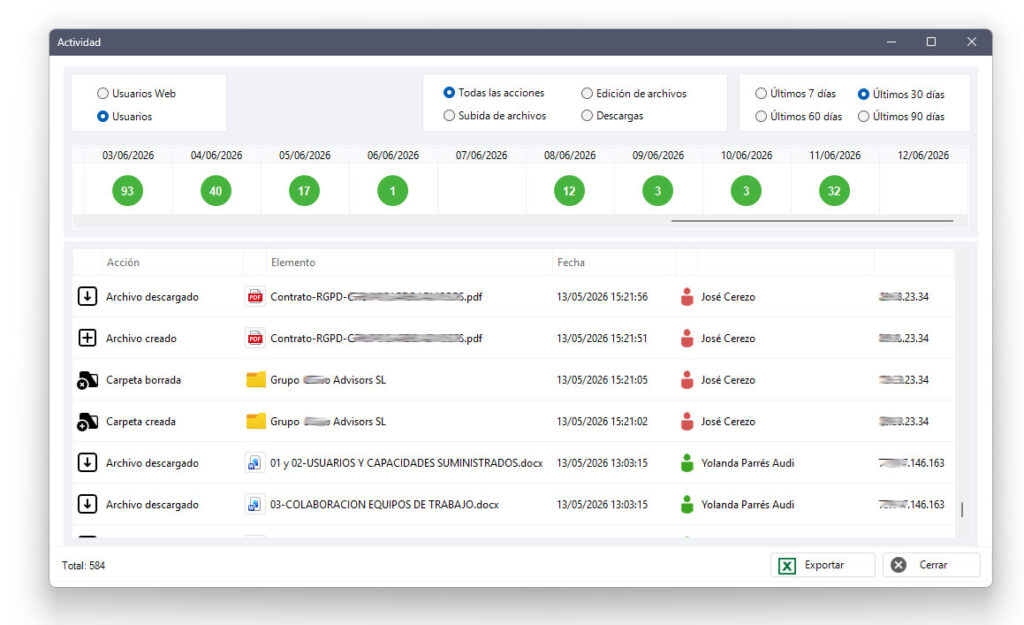Click the horizontal scrollbar under the dates
Viewport: 1024px width, 625px height.
(812, 221)
